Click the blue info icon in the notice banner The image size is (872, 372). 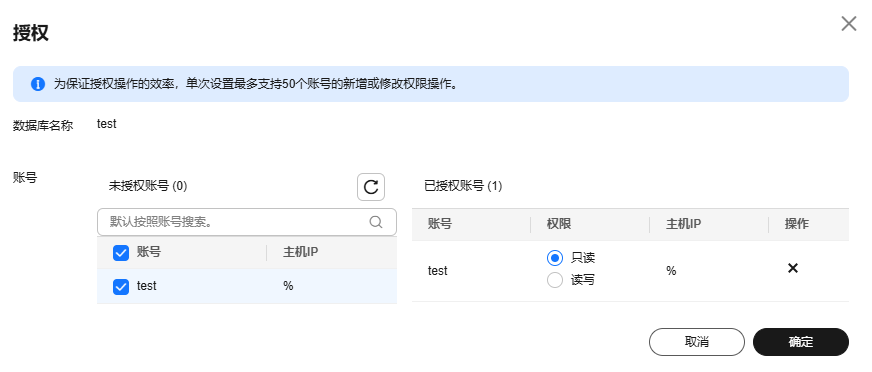point(38,84)
